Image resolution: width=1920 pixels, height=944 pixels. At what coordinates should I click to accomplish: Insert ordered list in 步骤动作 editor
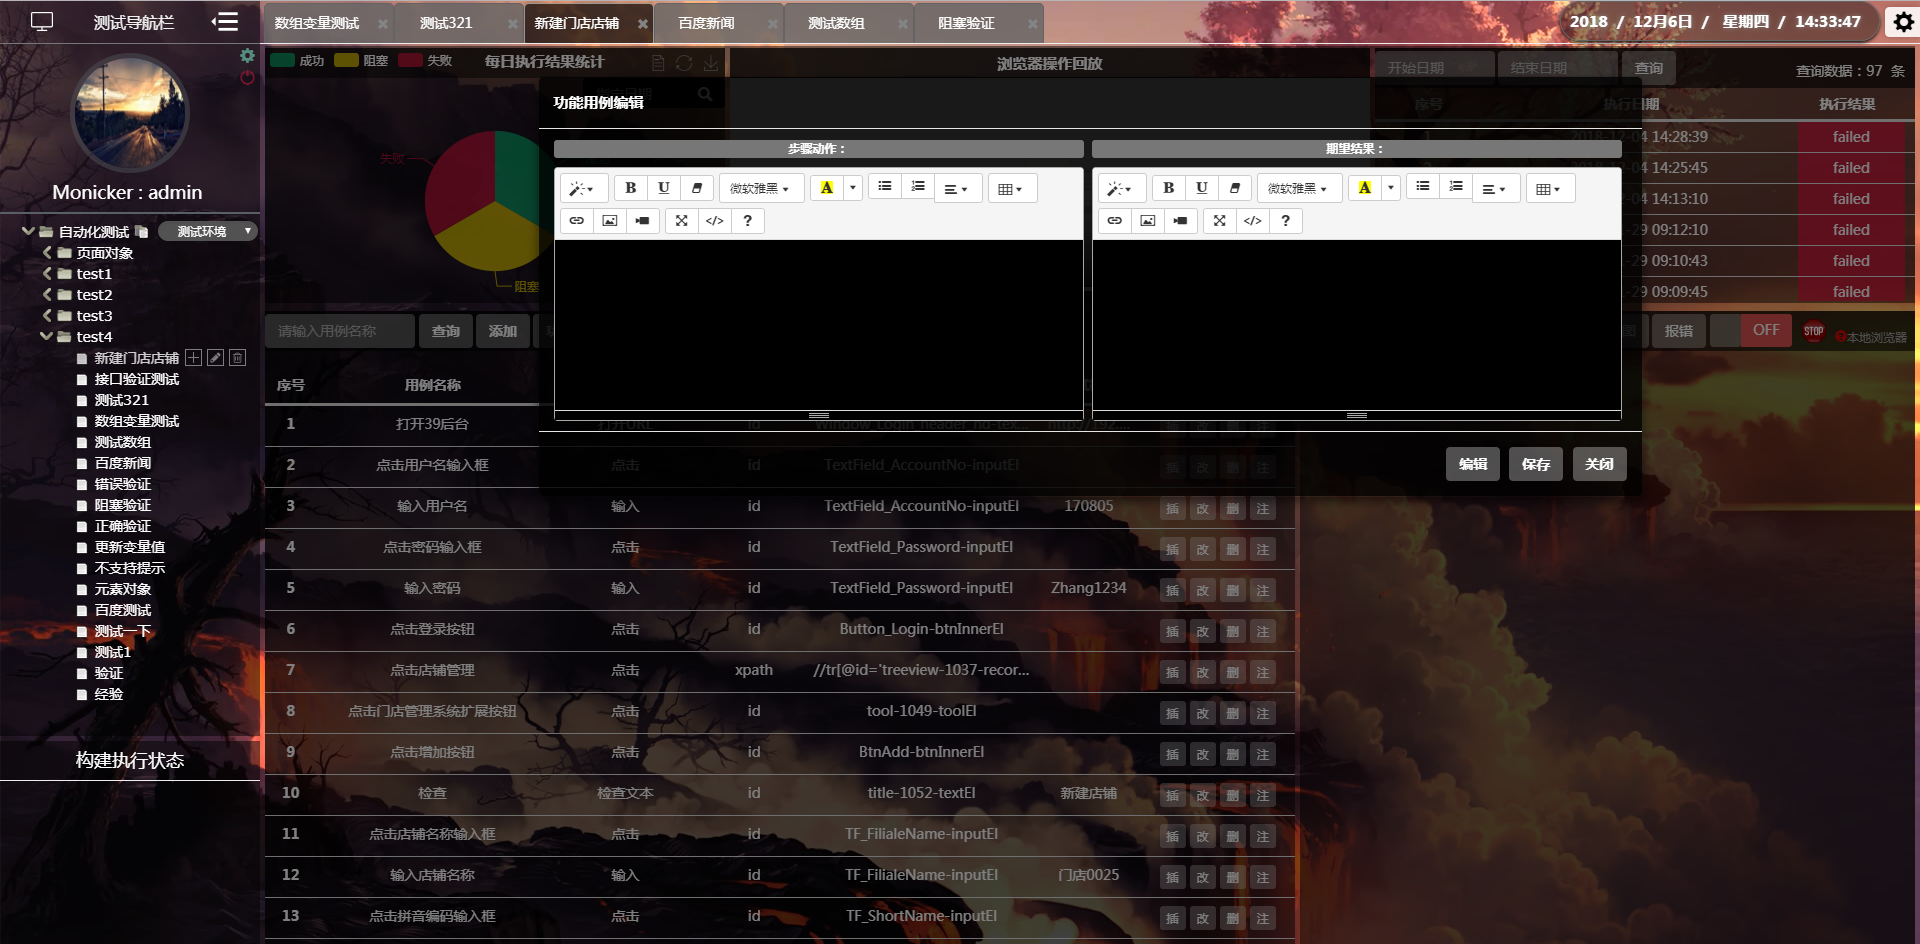coord(918,187)
